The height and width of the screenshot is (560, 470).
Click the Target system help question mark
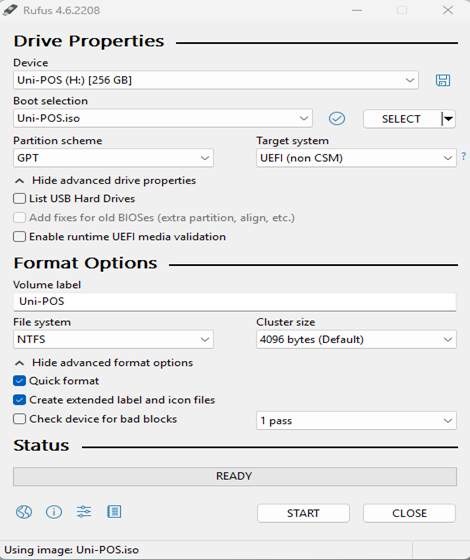pos(464,156)
